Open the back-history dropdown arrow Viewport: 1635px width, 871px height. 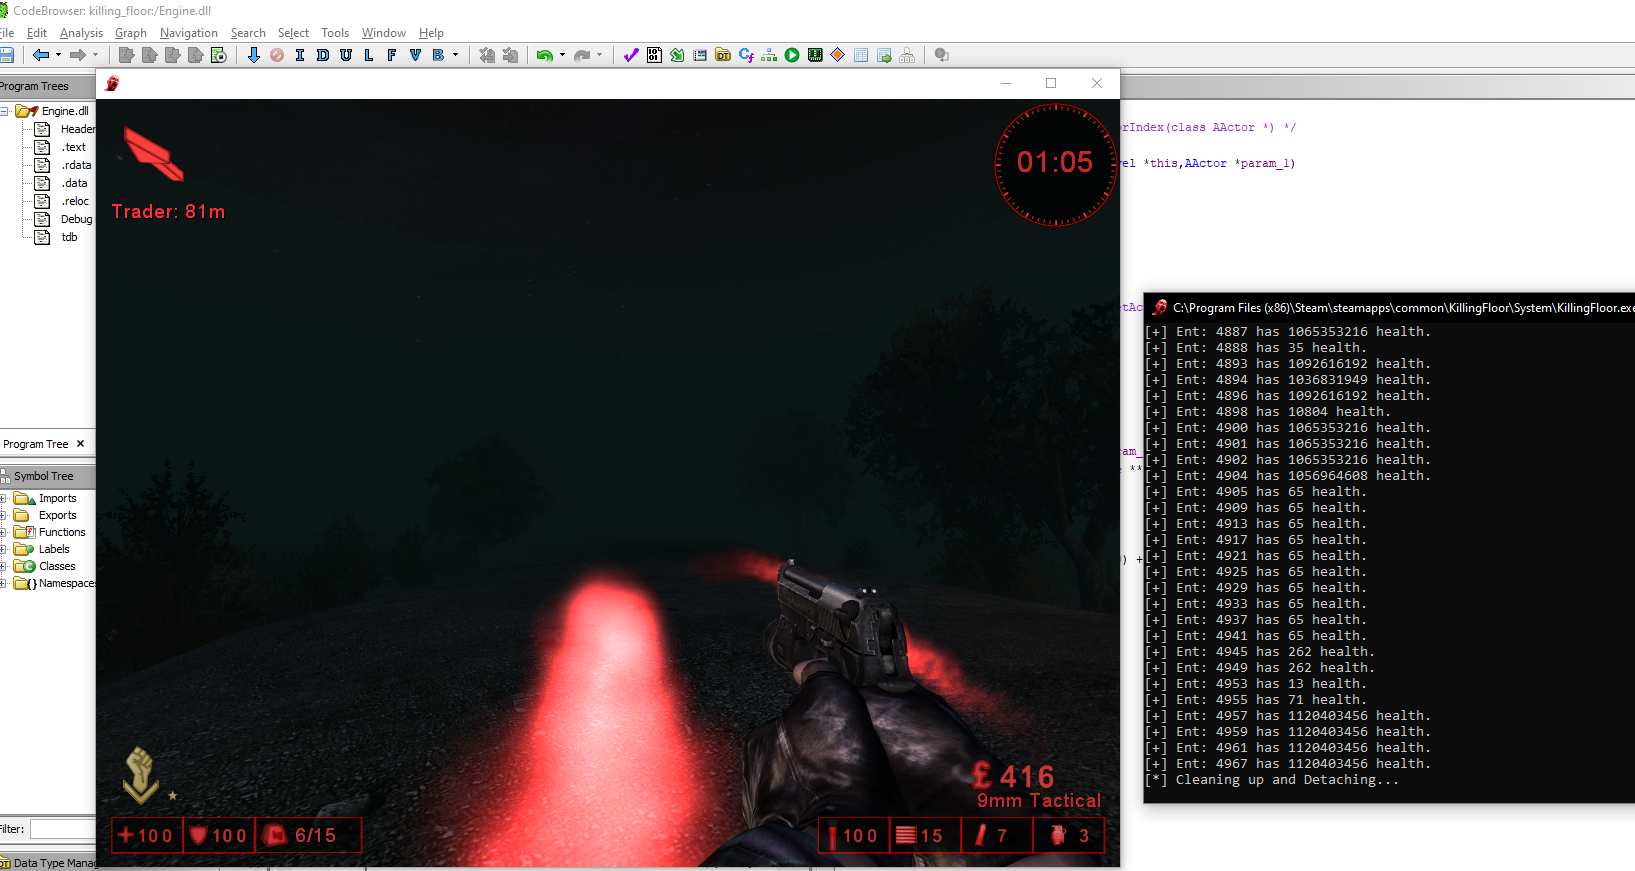pyautogui.click(x=58, y=55)
